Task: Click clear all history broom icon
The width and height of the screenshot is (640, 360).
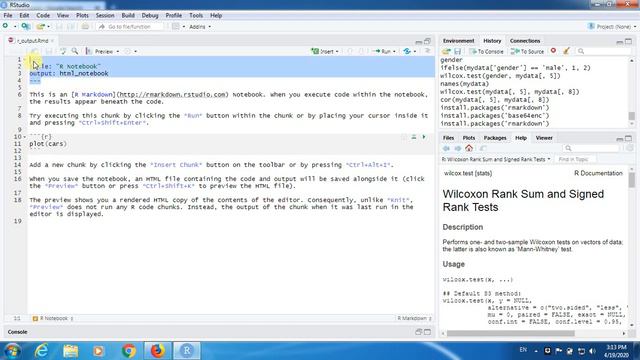Action: pos(566,51)
